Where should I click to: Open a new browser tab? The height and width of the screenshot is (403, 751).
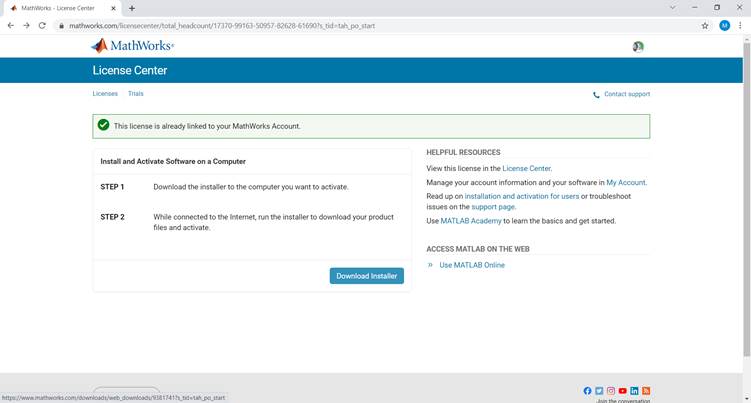pos(132,8)
